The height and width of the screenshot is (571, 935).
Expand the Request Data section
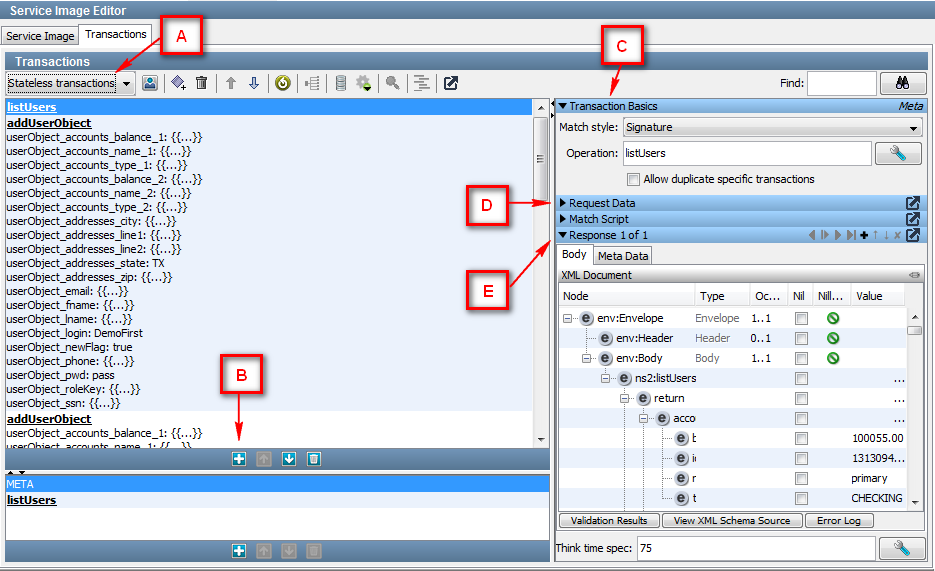(562, 203)
